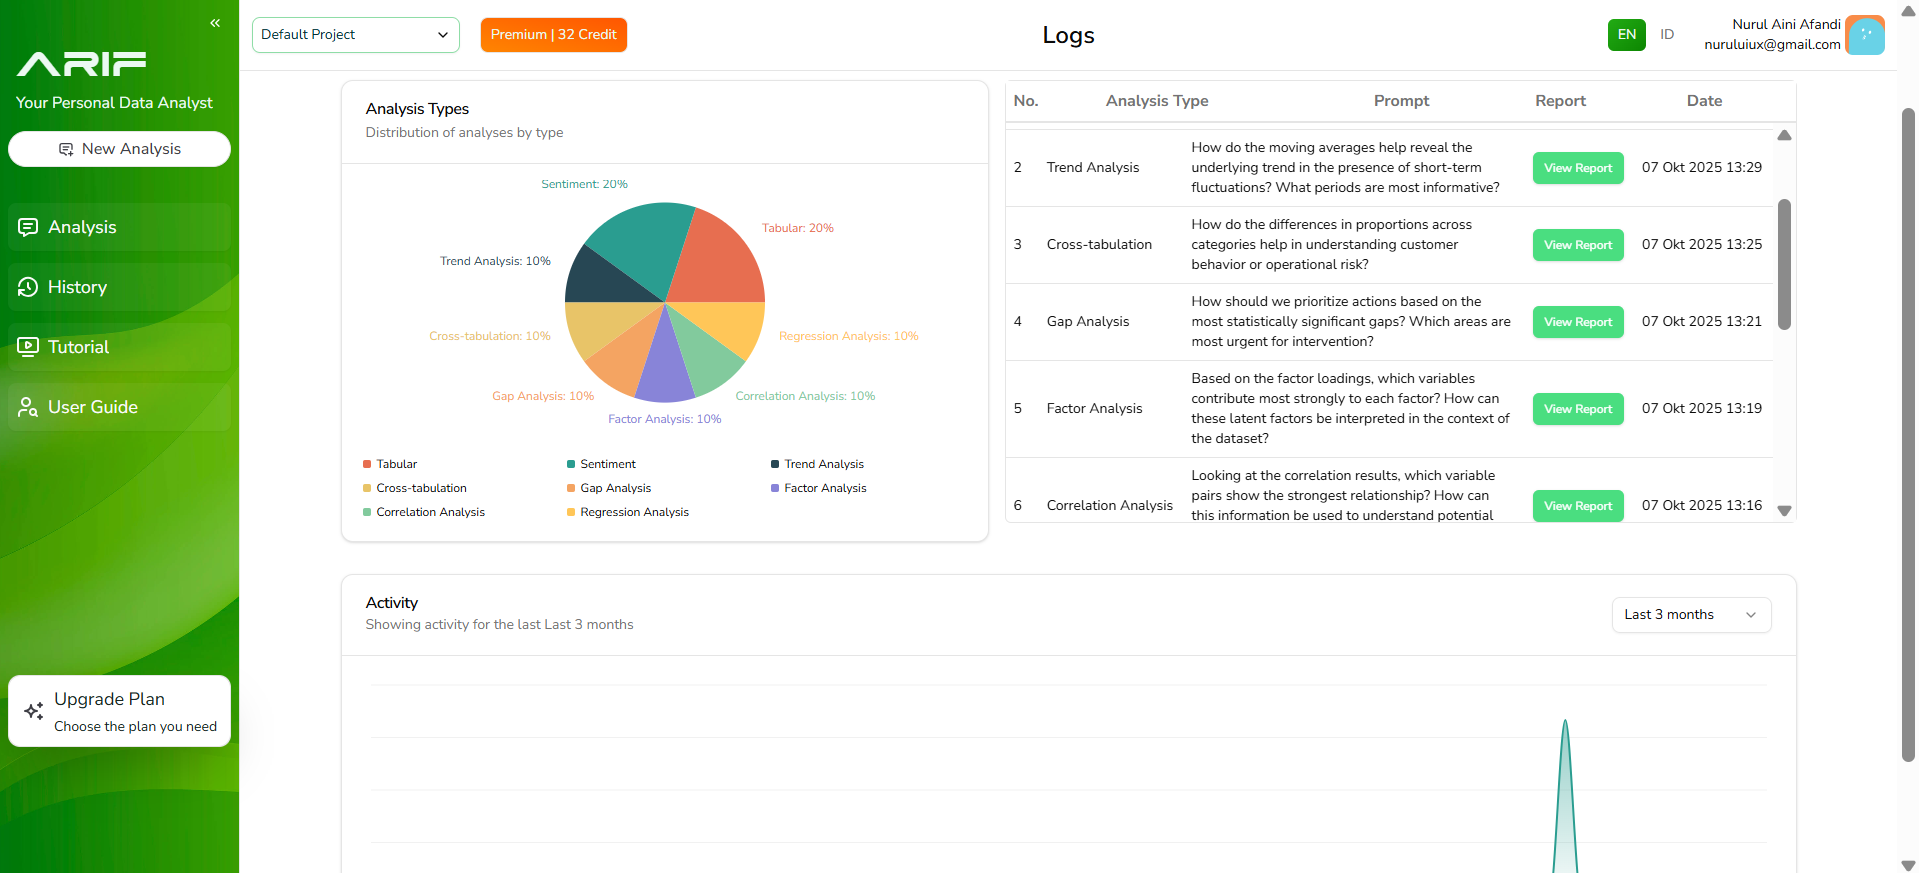The height and width of the screenshot is (873, 1919).
Task: Open the User Guide menu item
Action: pyautogui.click(x=119, y=407)
